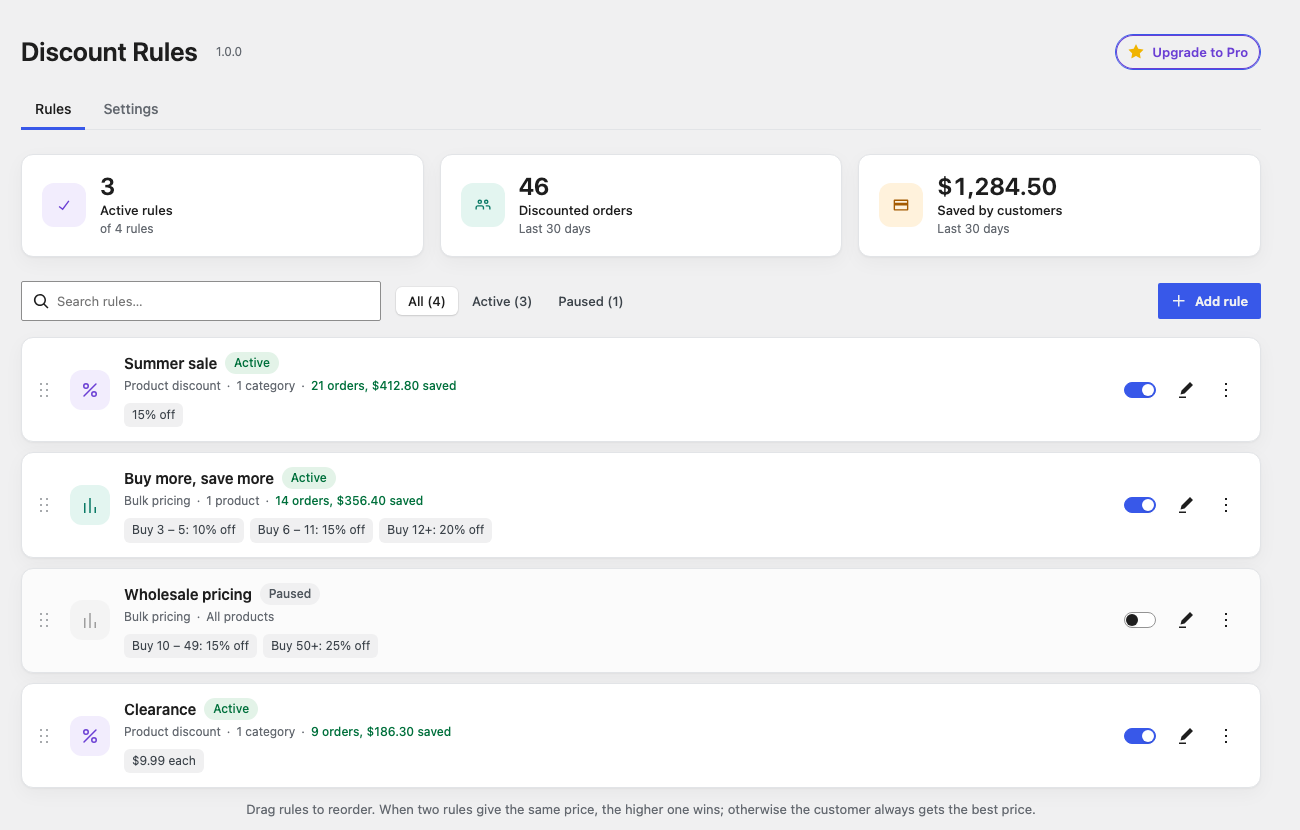The width and height of the screenshot is (1300, 830).
Task: Disable the Buy more, save more toggle
Action: point(1140,505)
